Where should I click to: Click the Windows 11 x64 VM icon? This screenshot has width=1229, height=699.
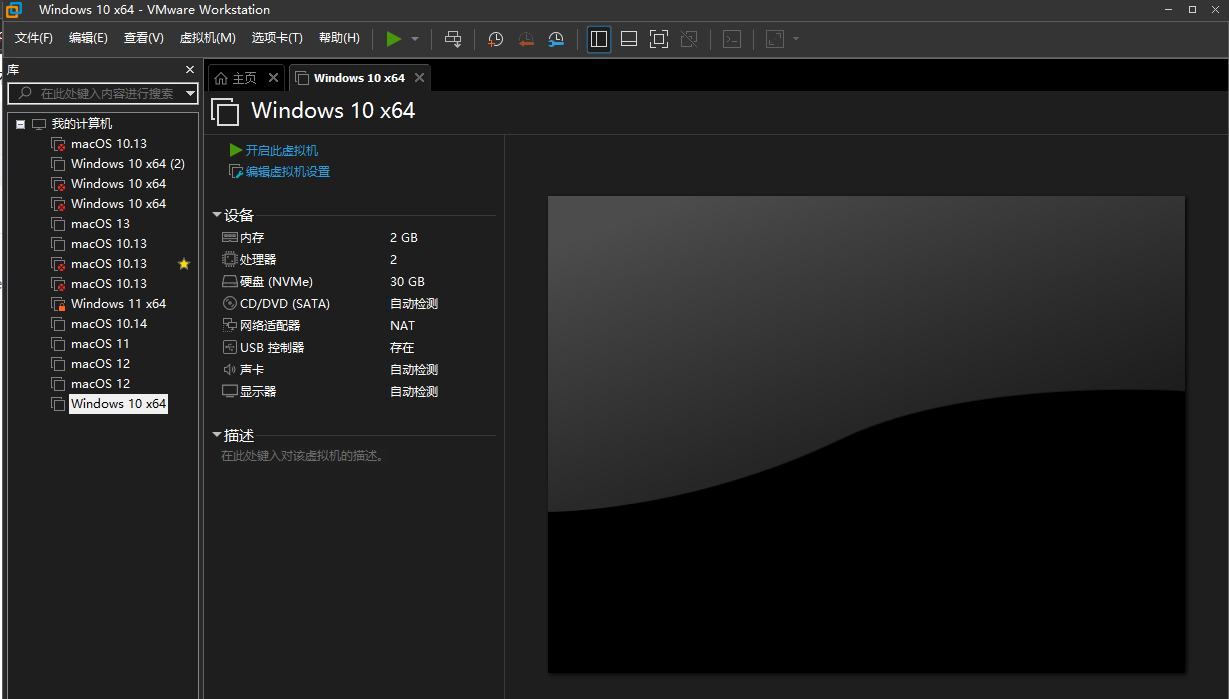(59, 304)
